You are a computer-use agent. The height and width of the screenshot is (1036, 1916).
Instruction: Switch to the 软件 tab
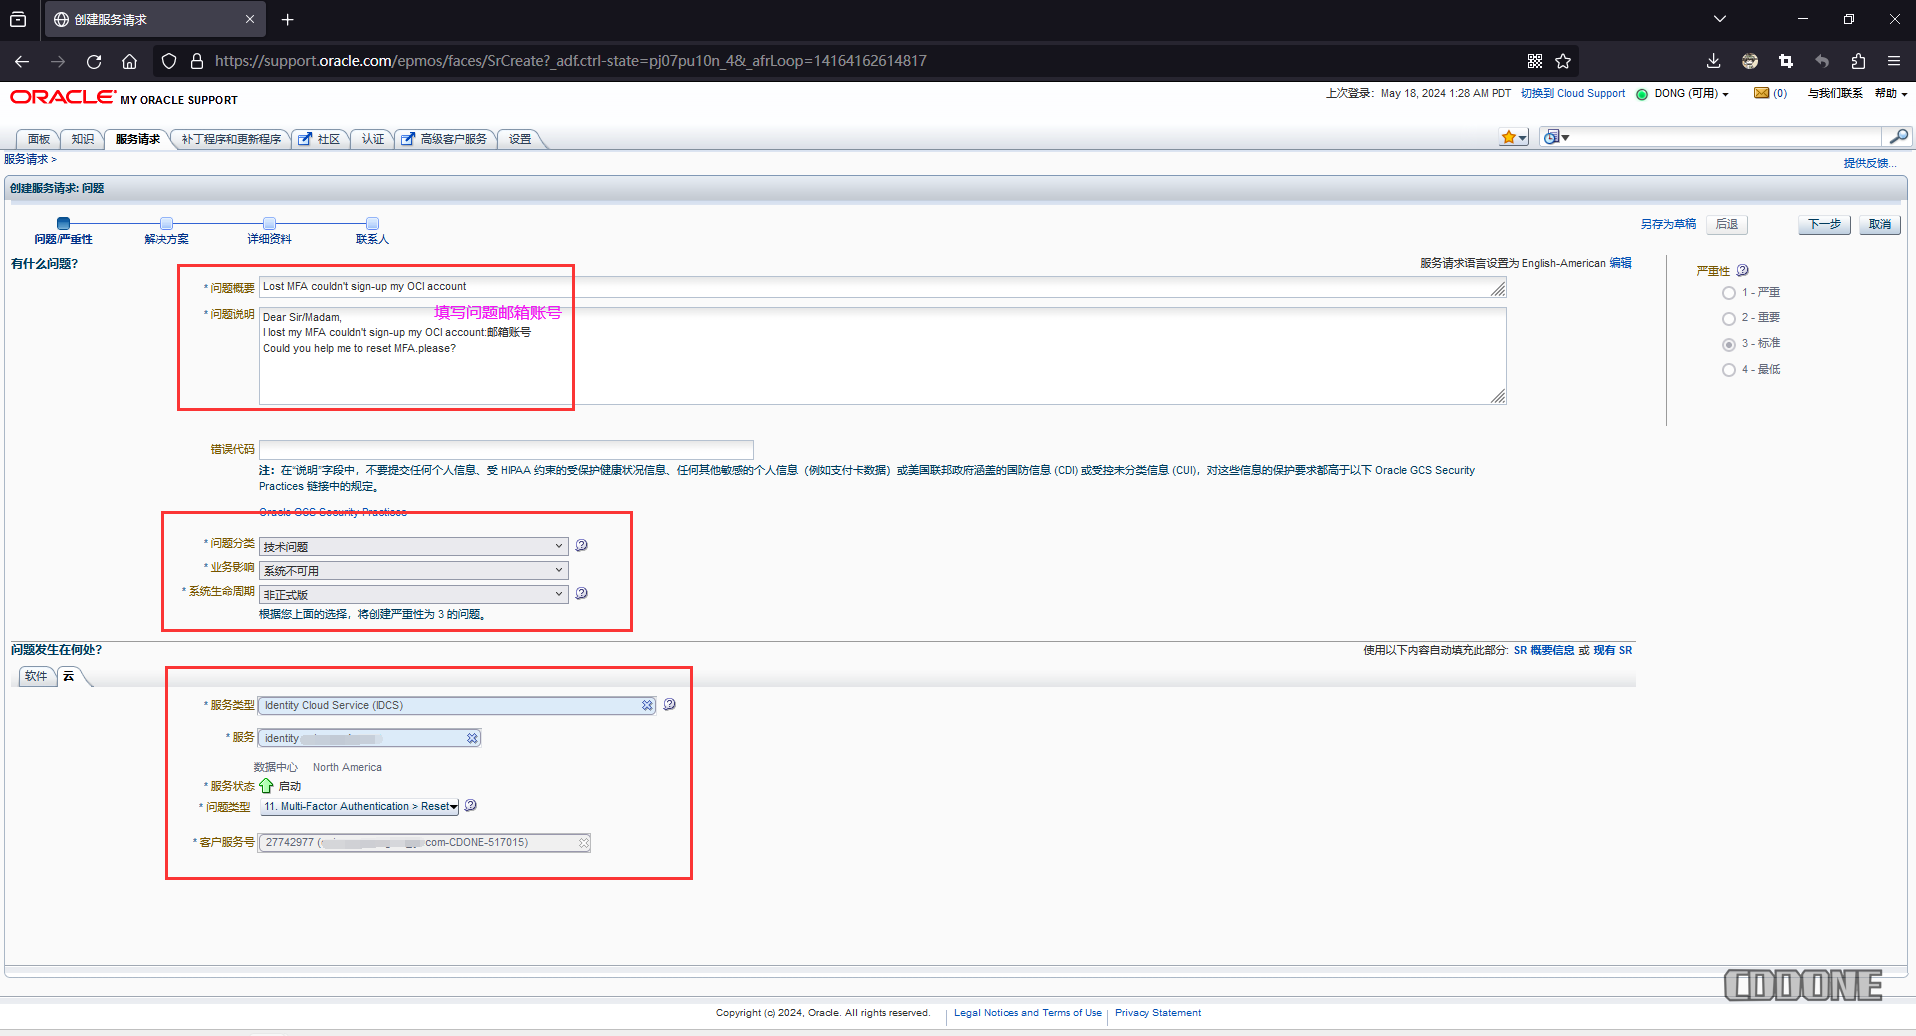[x=36, y=676]
